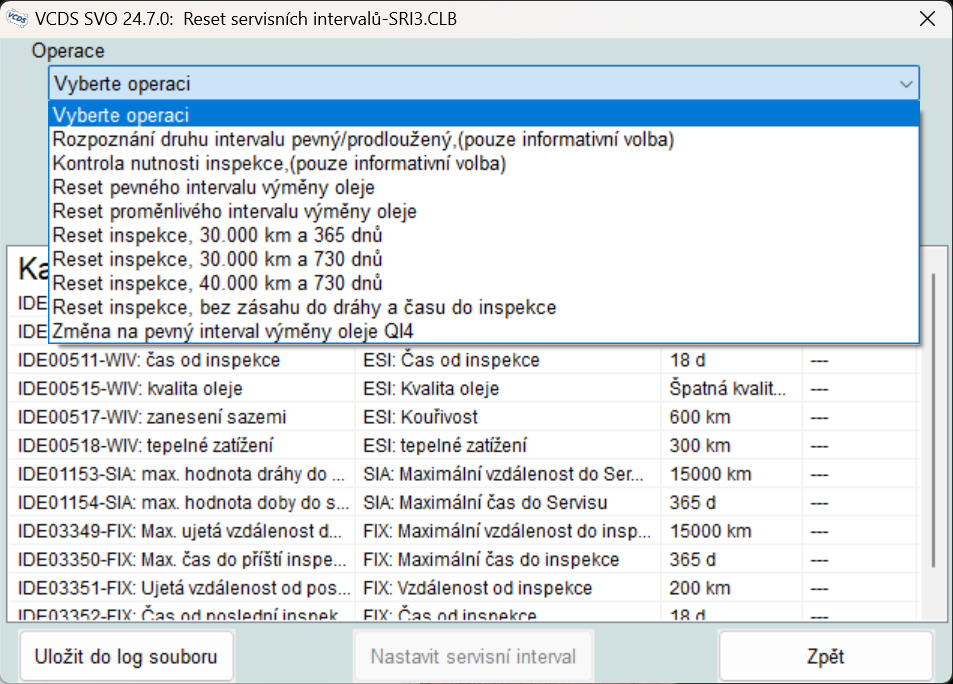Choose 'Kontrola nutnosti inspekce' option

(x=484, y=164)
